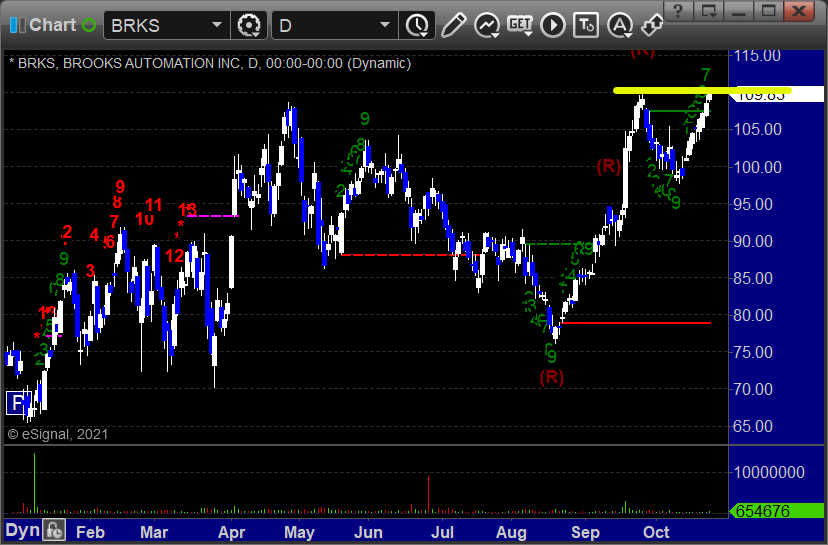Maximize the chart window
The width and height of the screenshot is (828, 545).
click(x=768, y=11)
